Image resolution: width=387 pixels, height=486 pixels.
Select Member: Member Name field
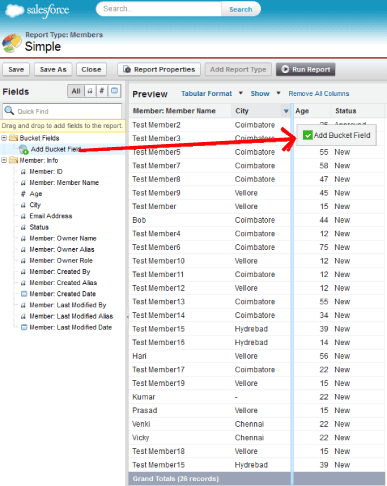64,183
